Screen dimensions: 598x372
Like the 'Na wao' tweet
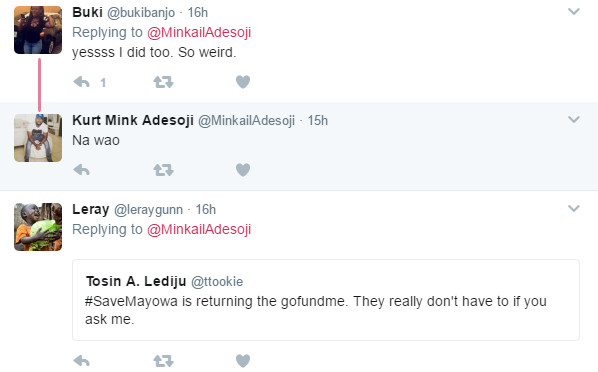243,170
